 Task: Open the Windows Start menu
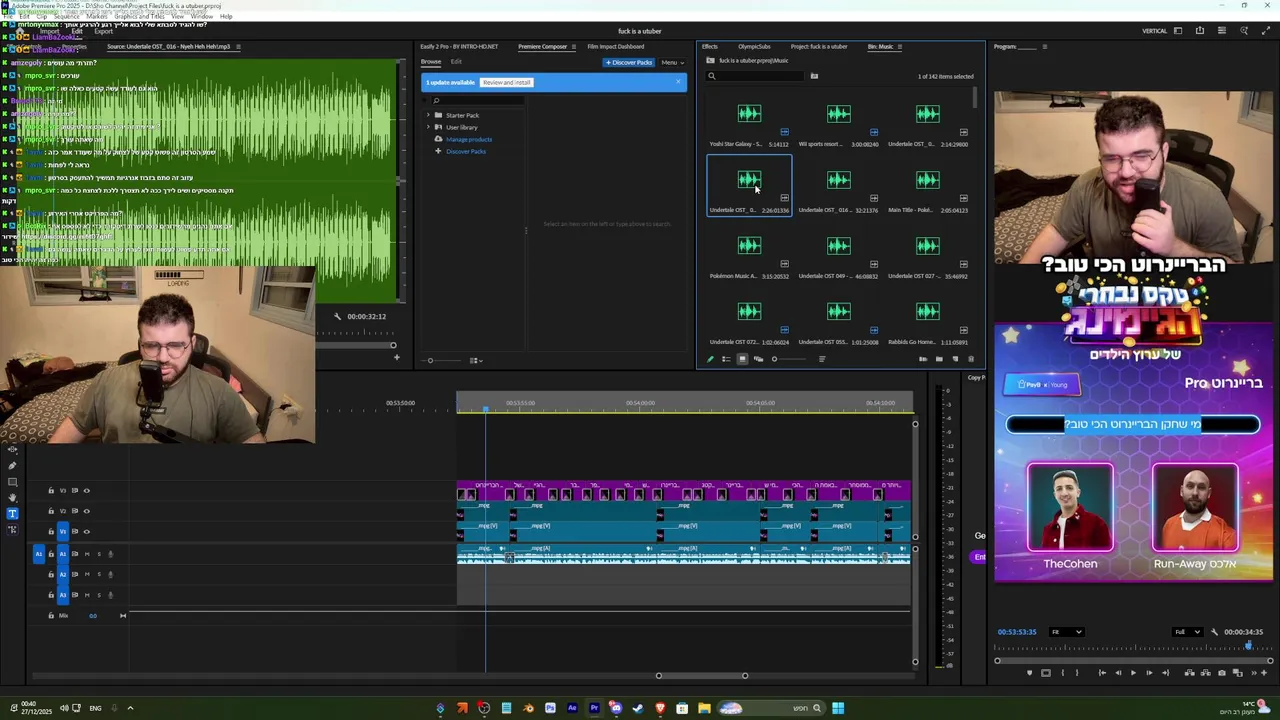838,708
